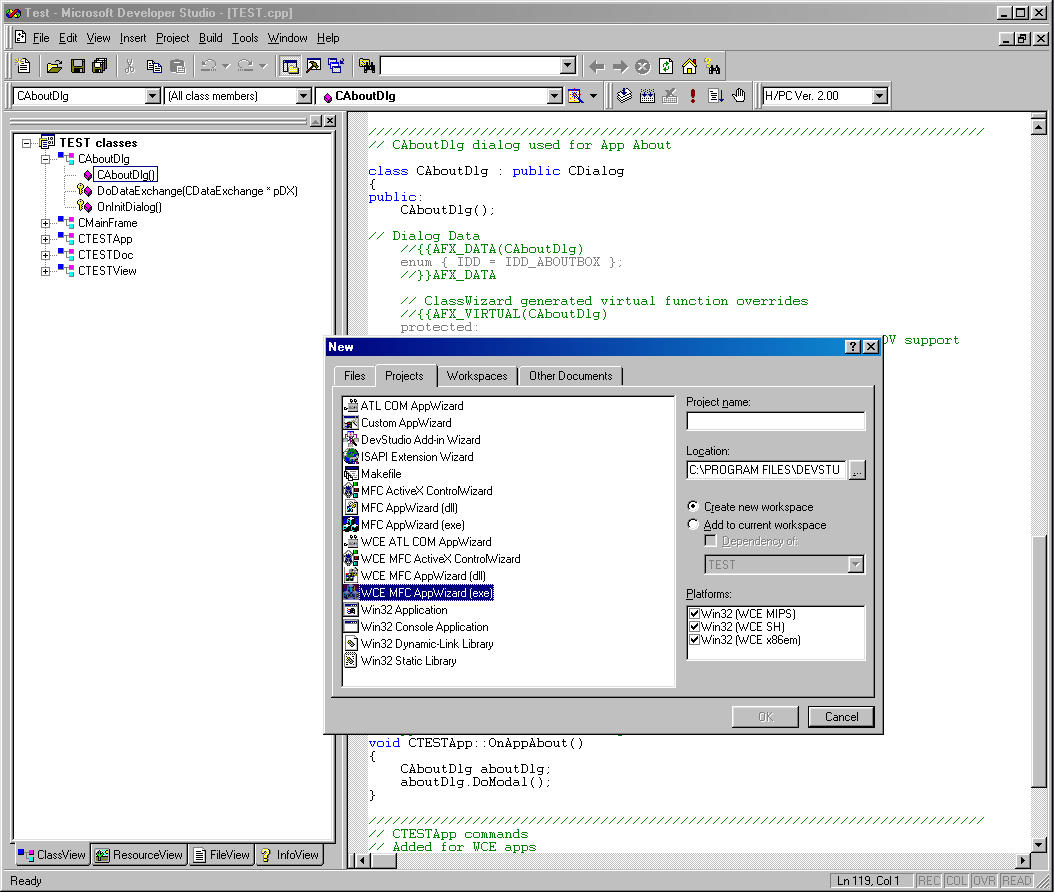Uncheck the Win32 (WCE x86em) platform
Screen dimensions: 1054x892
click(694, 640)
